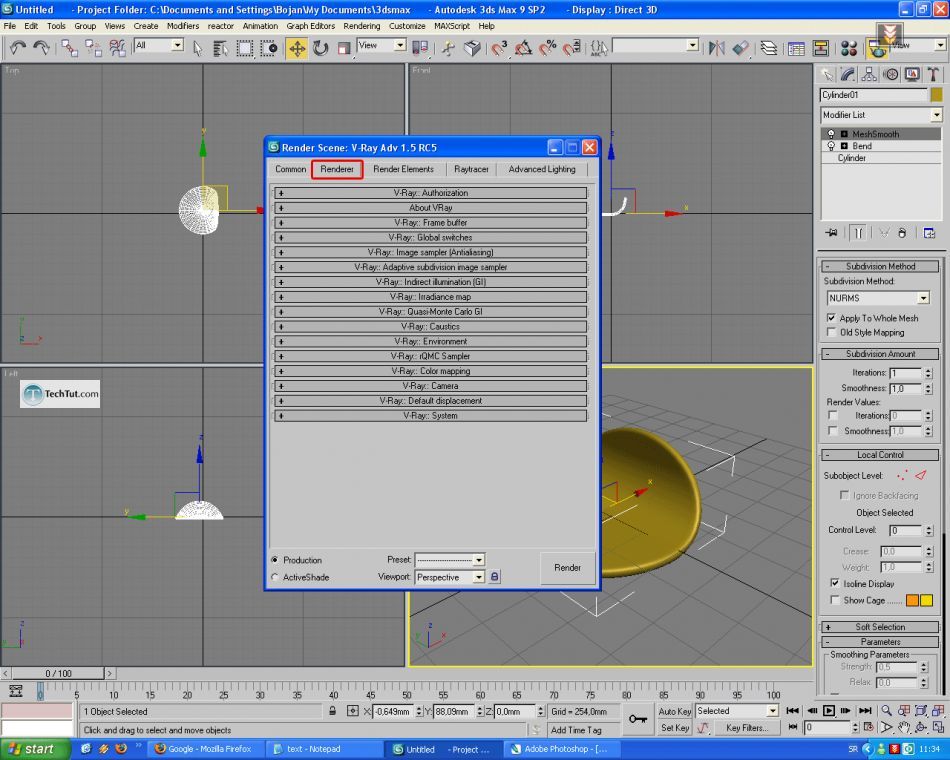Activate the Select and Uniform Scale tool
Screen dimensions: 950x760
[x=344, y=48]
